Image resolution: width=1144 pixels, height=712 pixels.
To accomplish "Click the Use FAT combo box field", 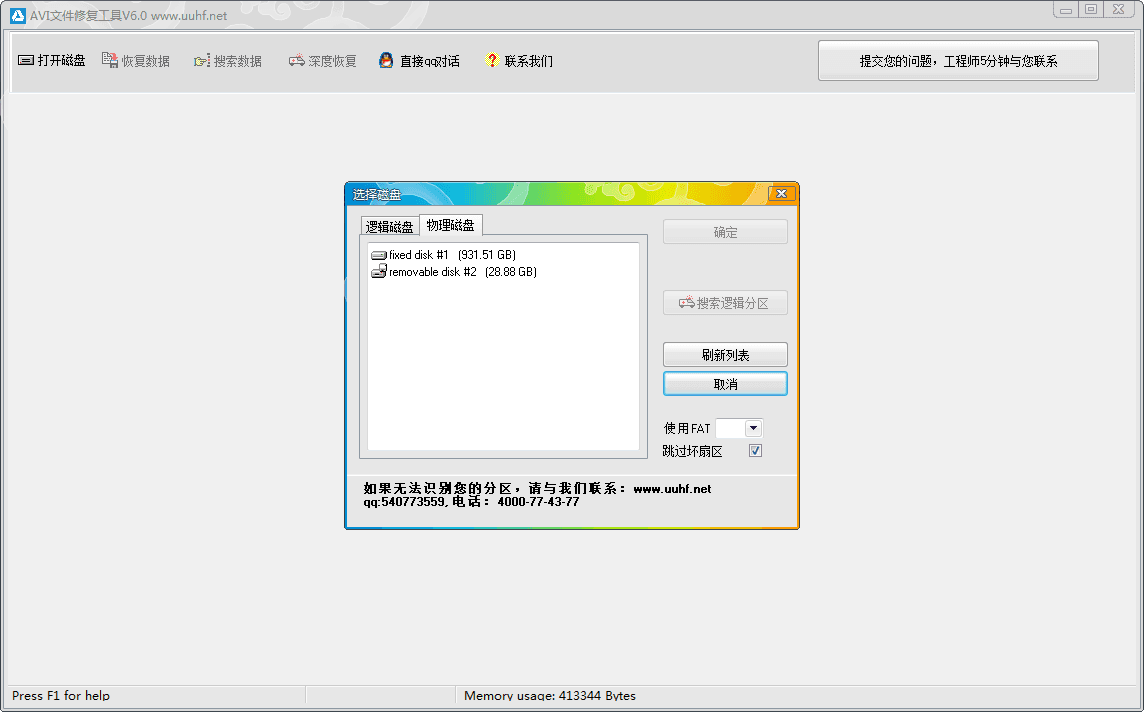I will 730,428.
